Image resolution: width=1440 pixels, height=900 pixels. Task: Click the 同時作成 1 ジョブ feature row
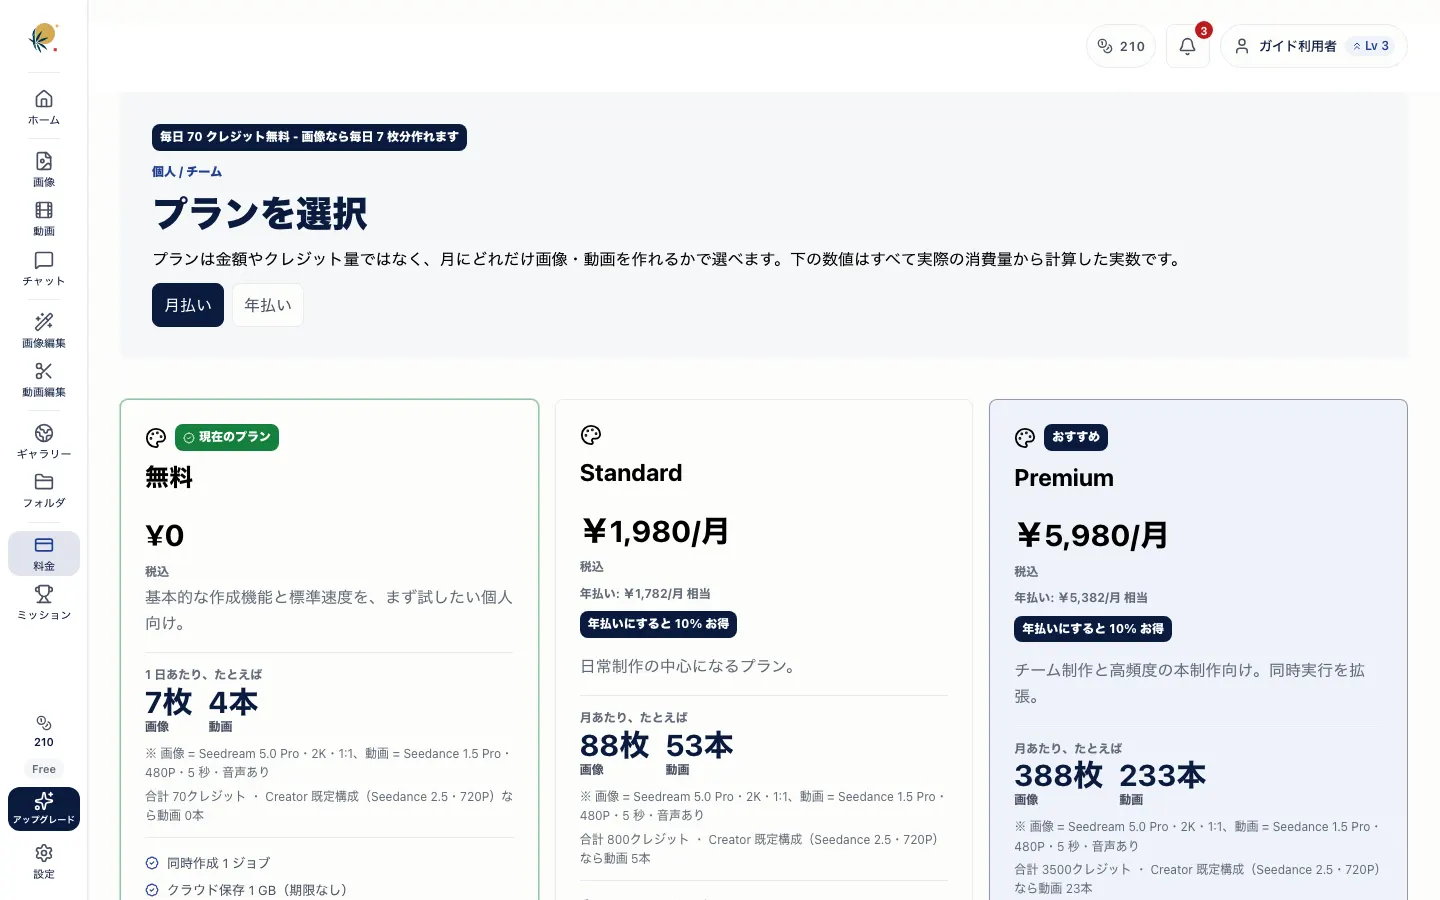tap(329, 863)
